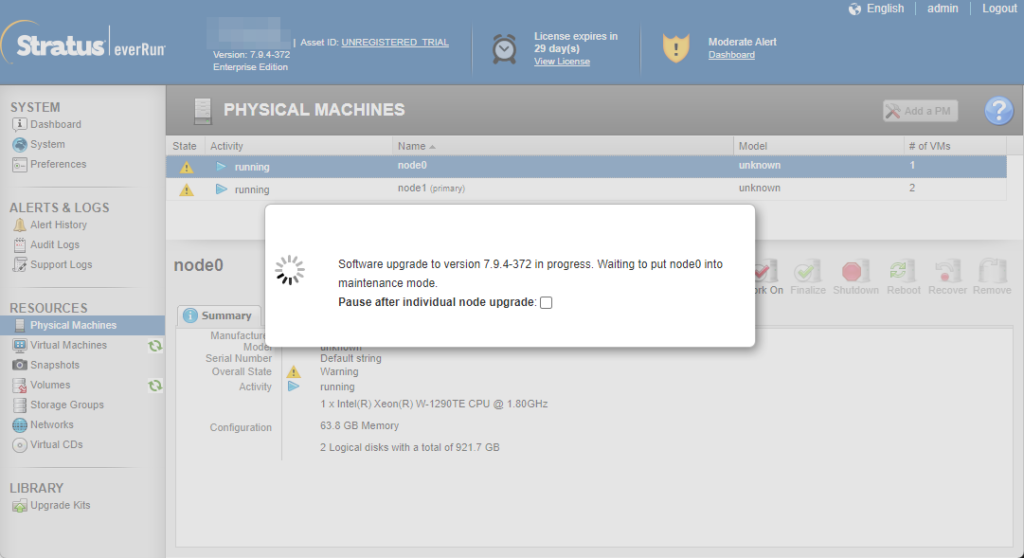This screenshot has width=1024, height=558.
Task: Switch to the Summary tab
Action: [219, 316]
